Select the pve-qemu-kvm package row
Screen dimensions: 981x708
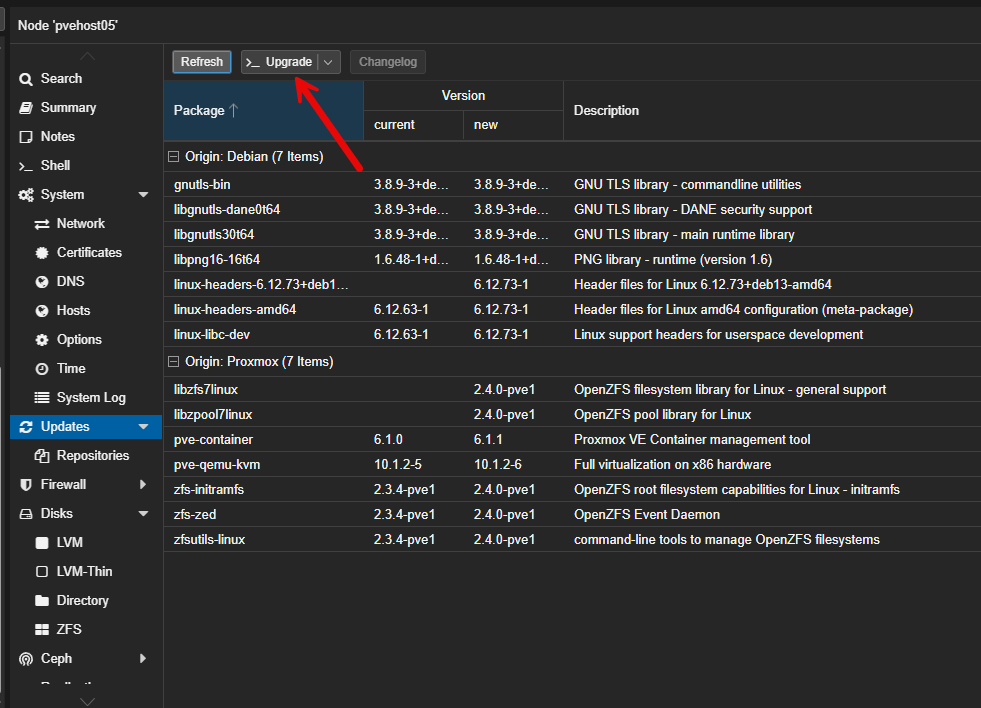[400, 464]
